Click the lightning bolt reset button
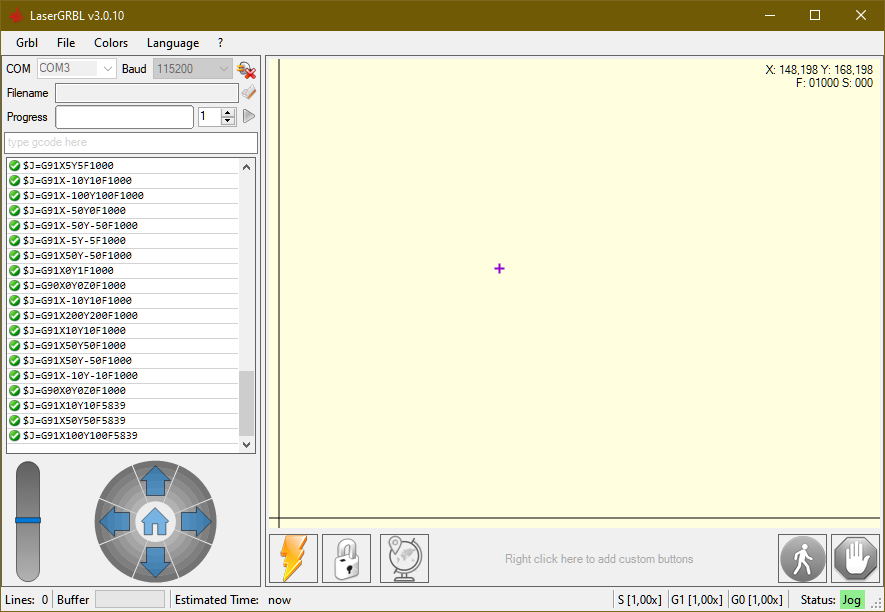The width and height of the screenshot is (885, 612). (x=293, y=558)
